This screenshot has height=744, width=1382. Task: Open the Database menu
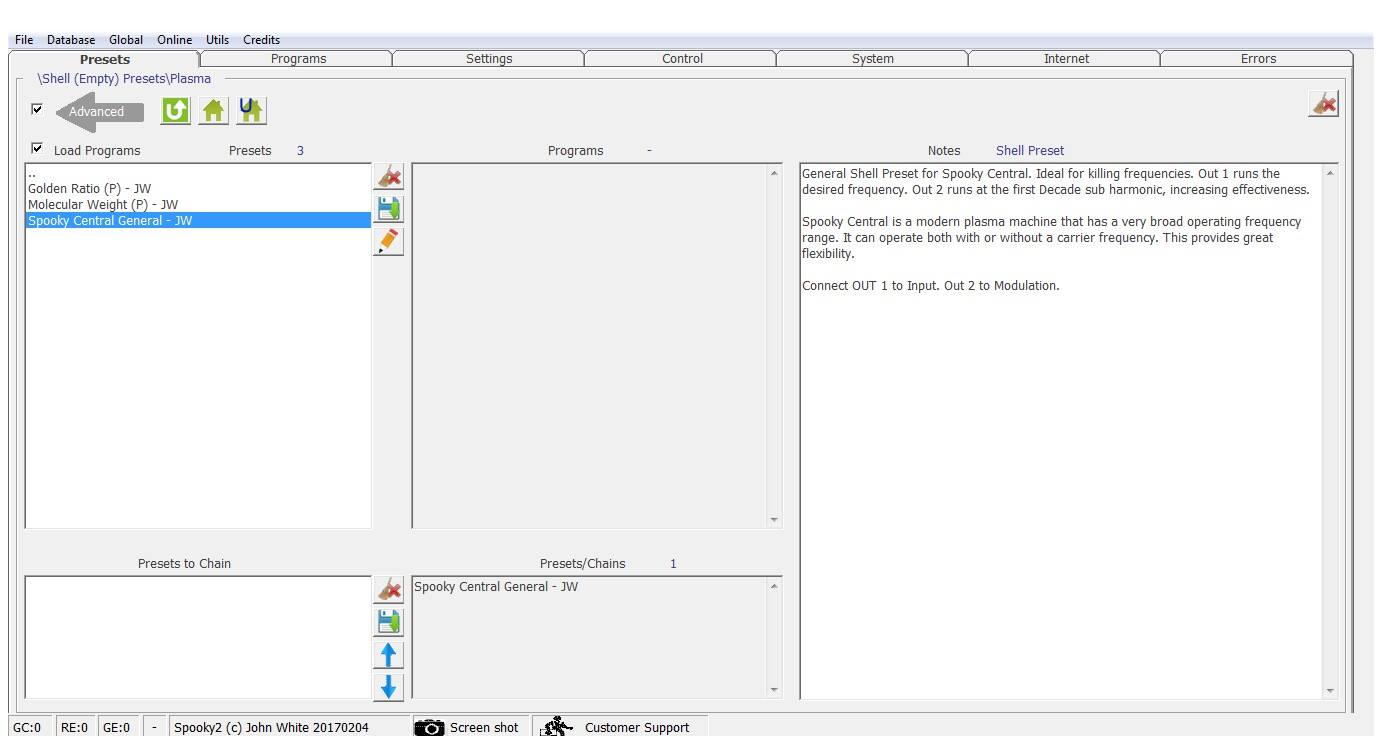(x=71, y=40)
